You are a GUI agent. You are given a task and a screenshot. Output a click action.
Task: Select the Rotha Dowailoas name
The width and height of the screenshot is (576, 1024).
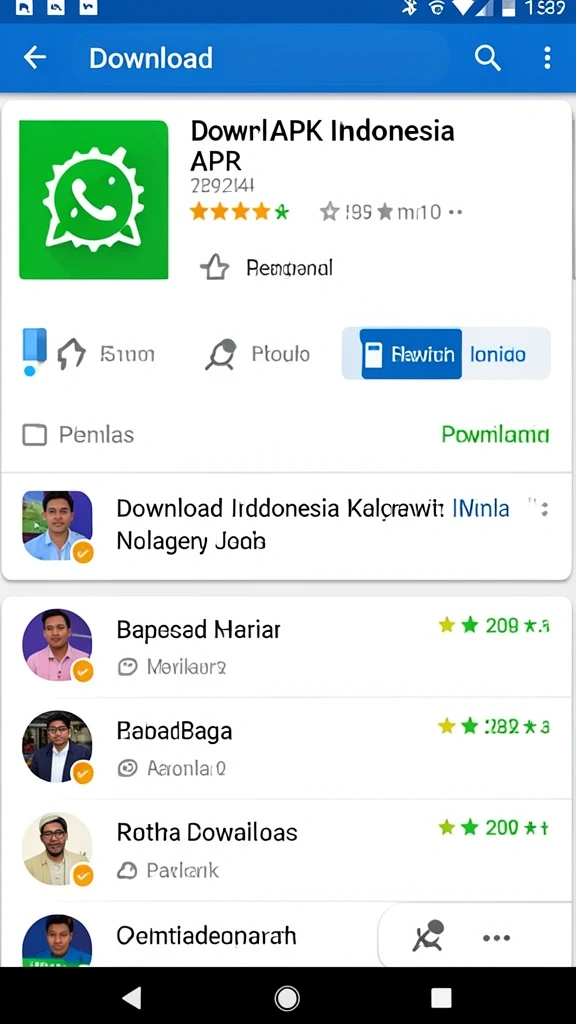pos(207,832)
